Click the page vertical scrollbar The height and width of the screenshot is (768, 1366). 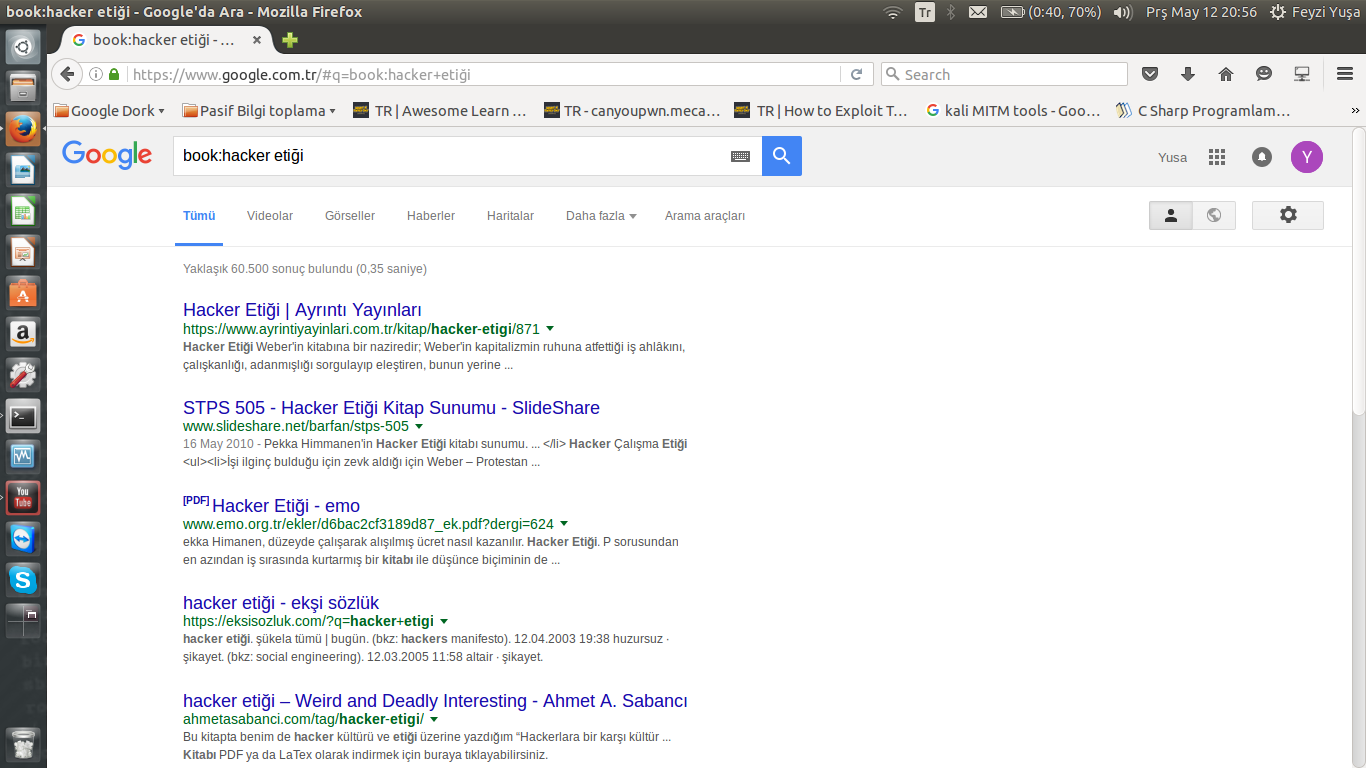tap(1357, 270)
